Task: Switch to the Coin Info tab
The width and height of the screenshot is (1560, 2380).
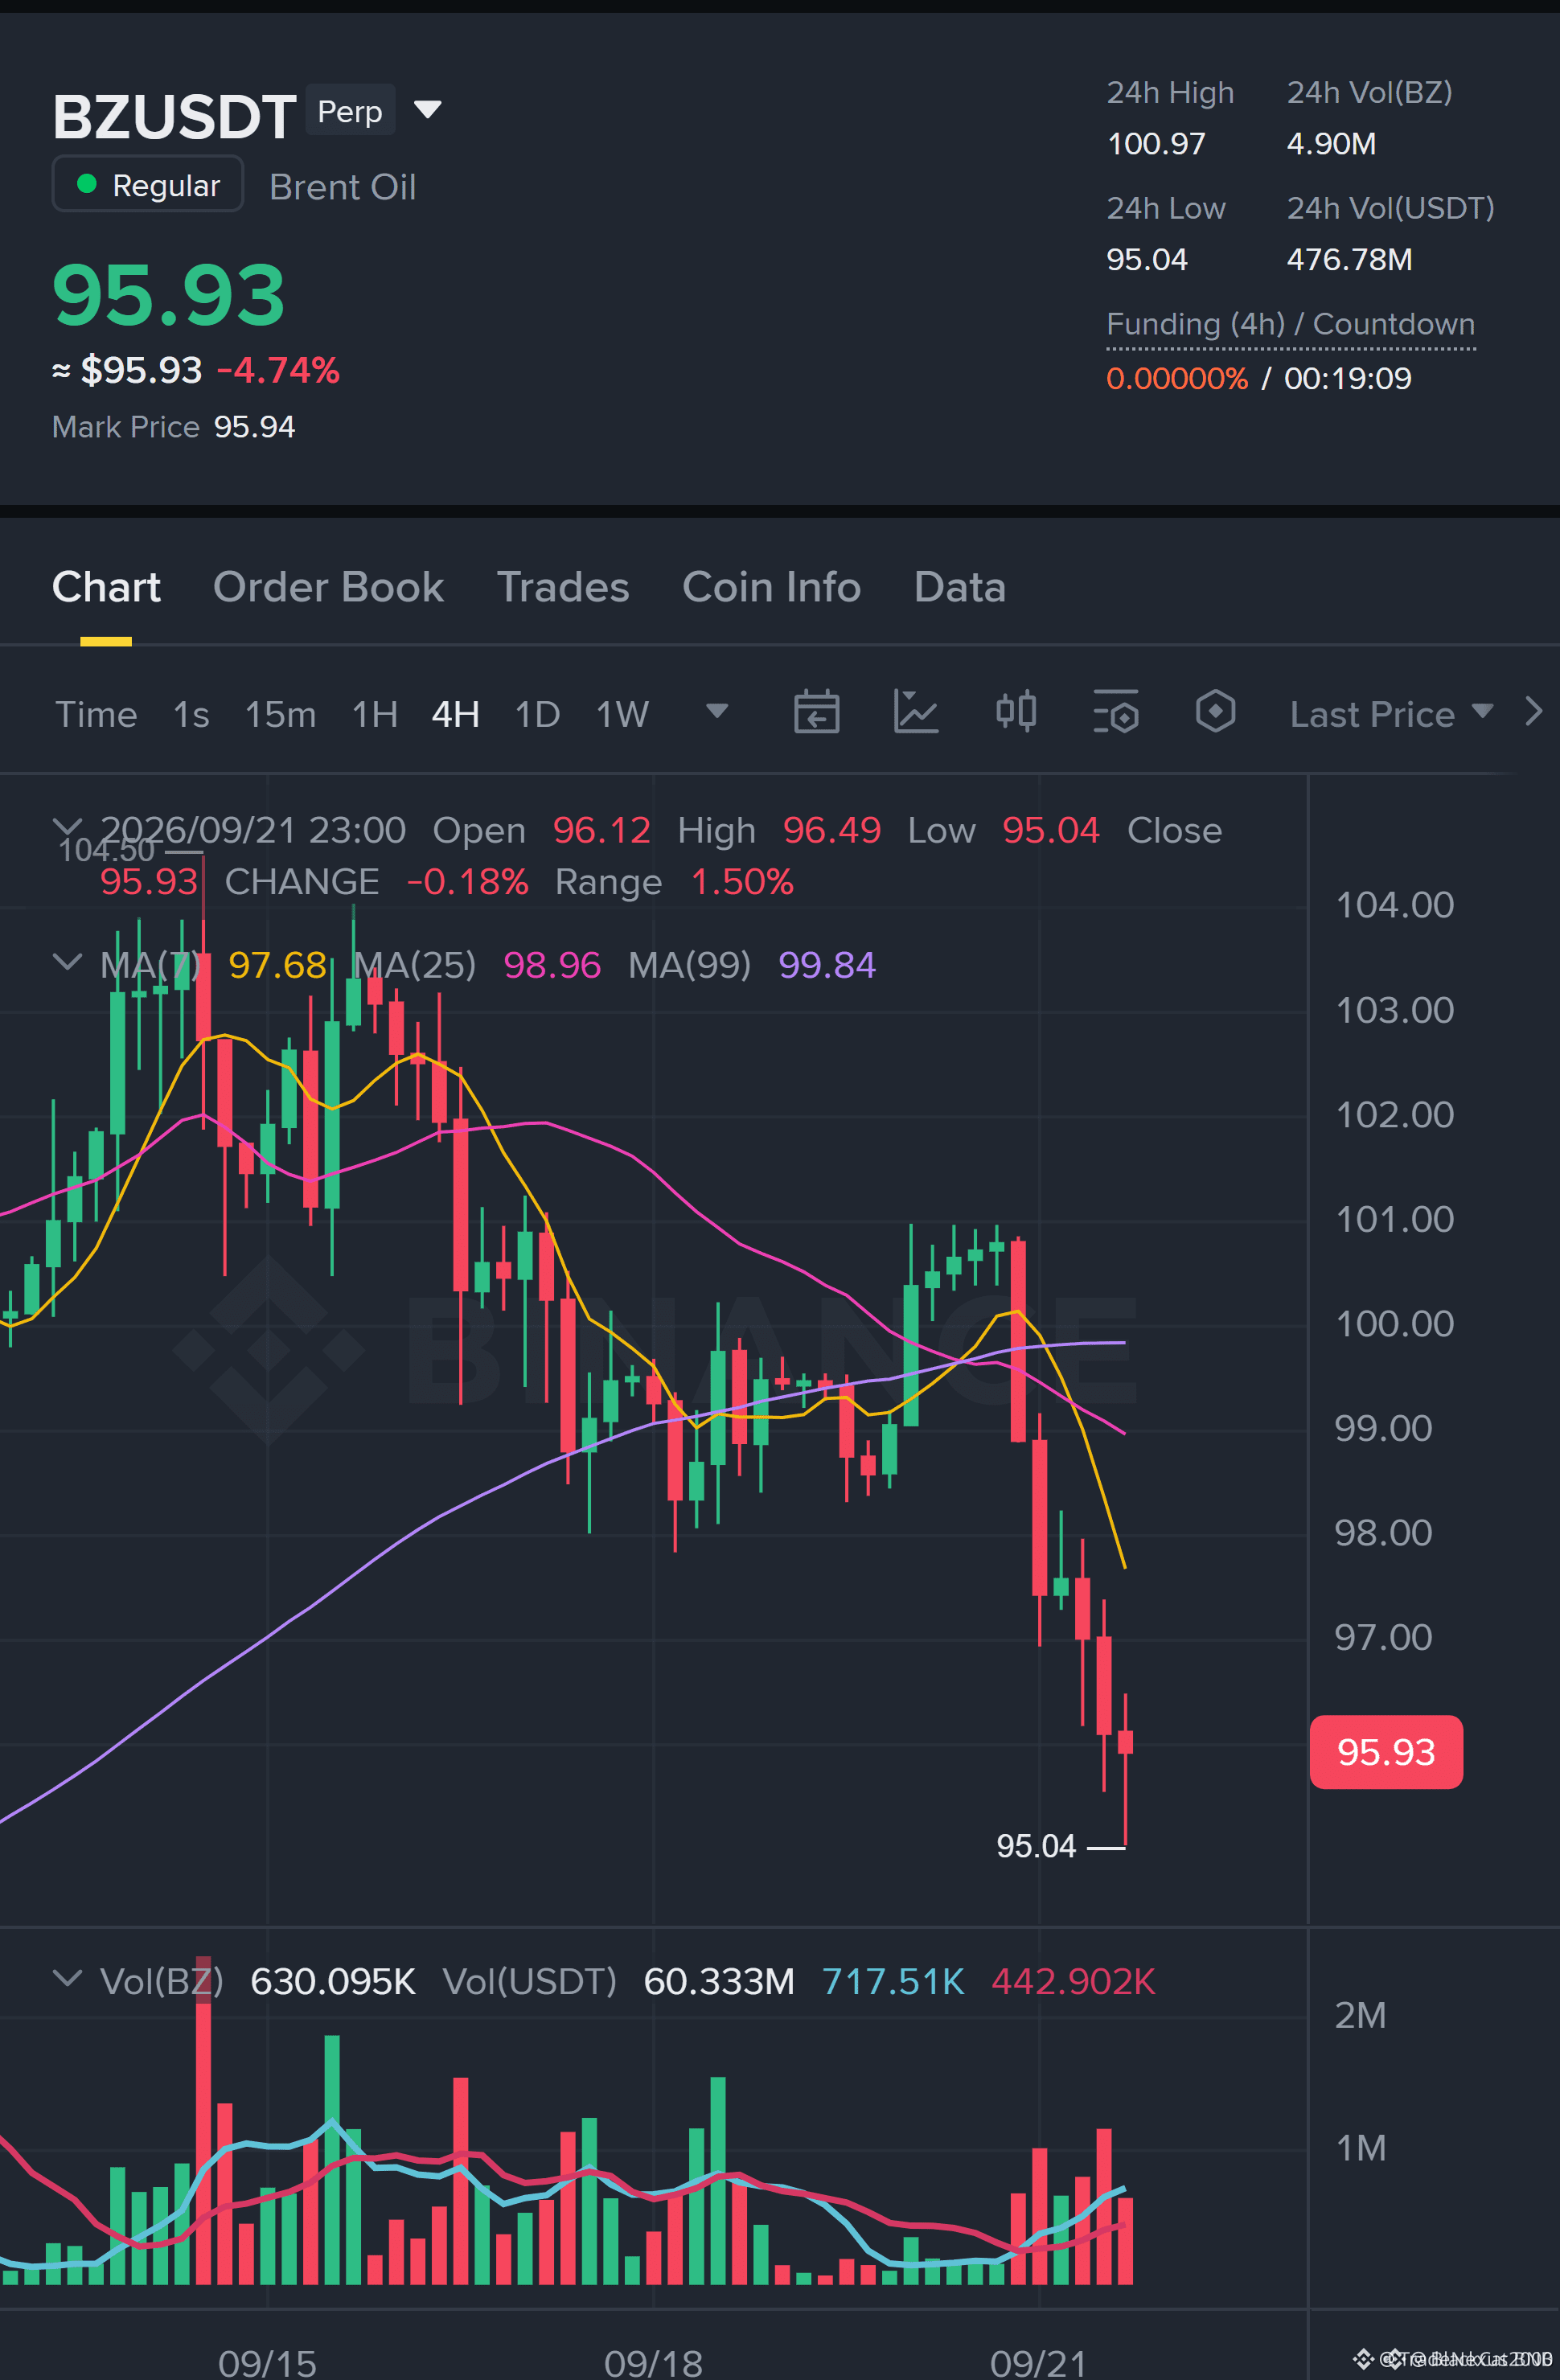Action: click(771, 587)
